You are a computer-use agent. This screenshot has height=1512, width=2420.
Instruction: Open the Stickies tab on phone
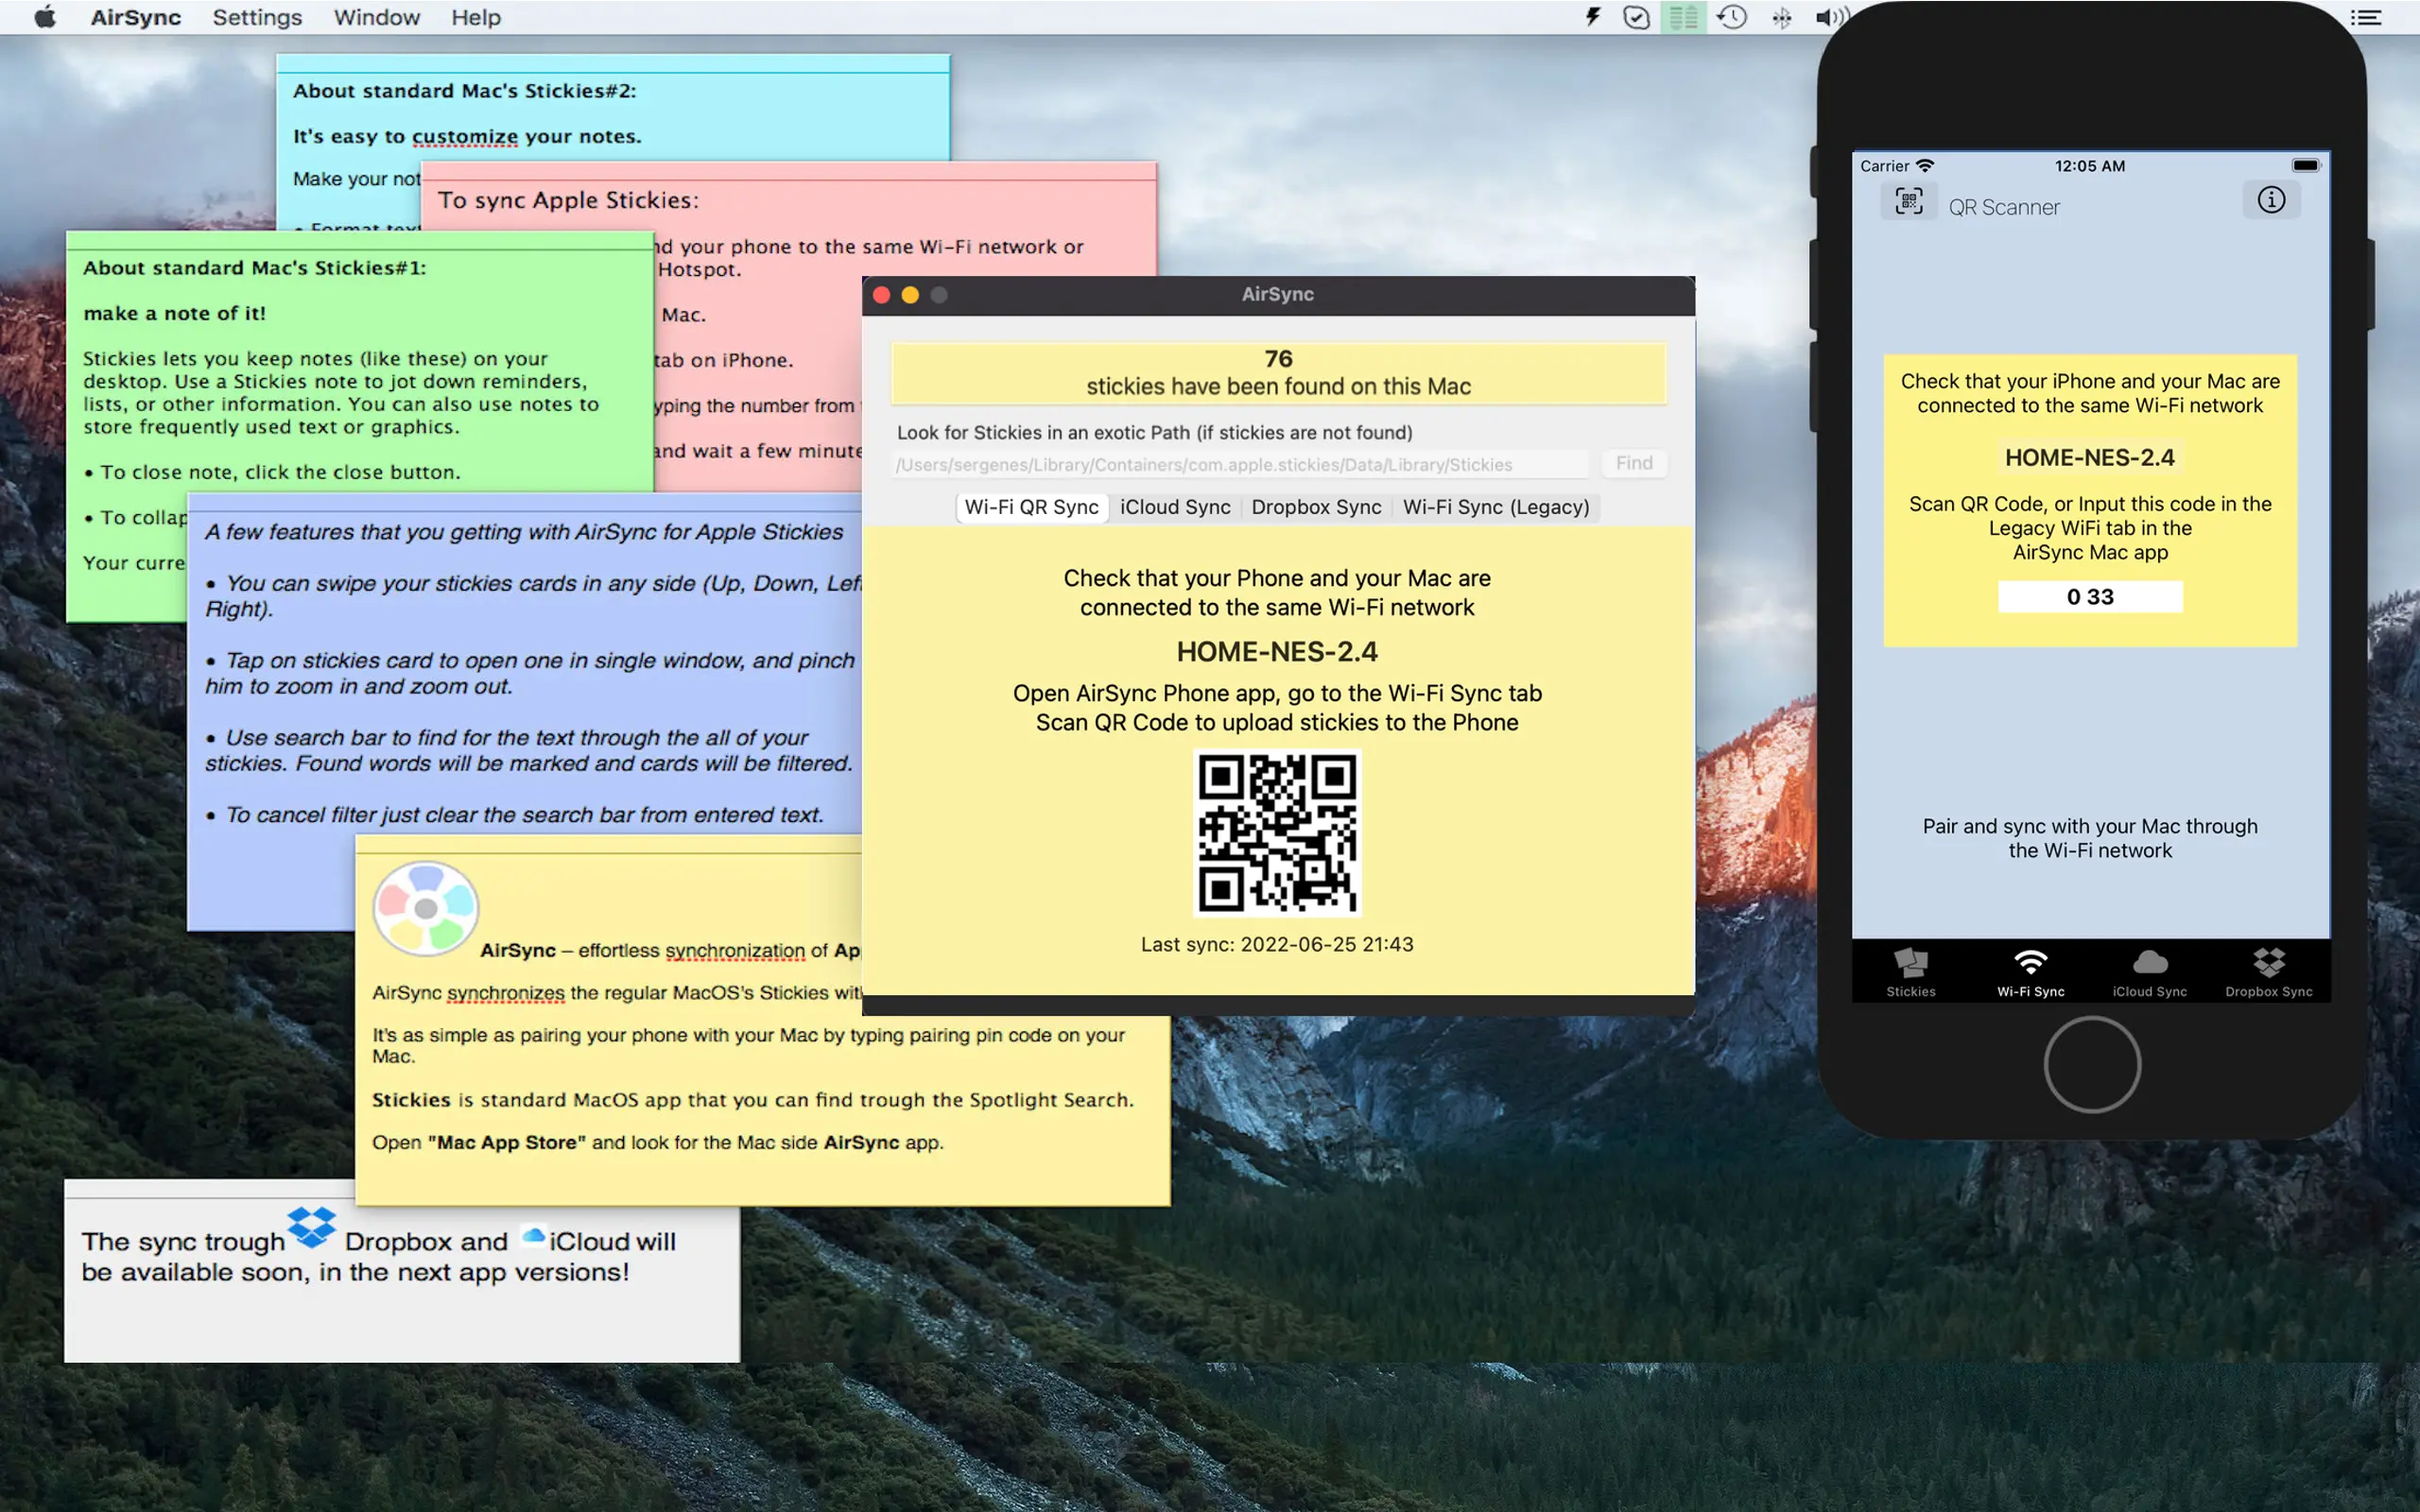click(1911, 973)
